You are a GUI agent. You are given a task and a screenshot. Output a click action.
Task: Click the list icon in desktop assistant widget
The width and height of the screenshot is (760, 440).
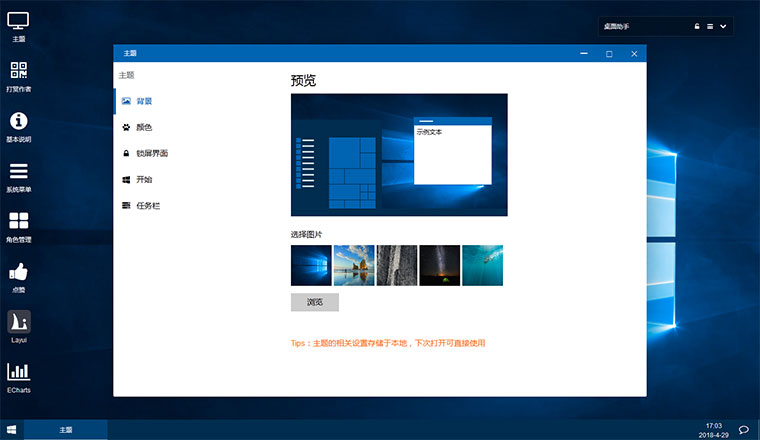tap(710, 27)
